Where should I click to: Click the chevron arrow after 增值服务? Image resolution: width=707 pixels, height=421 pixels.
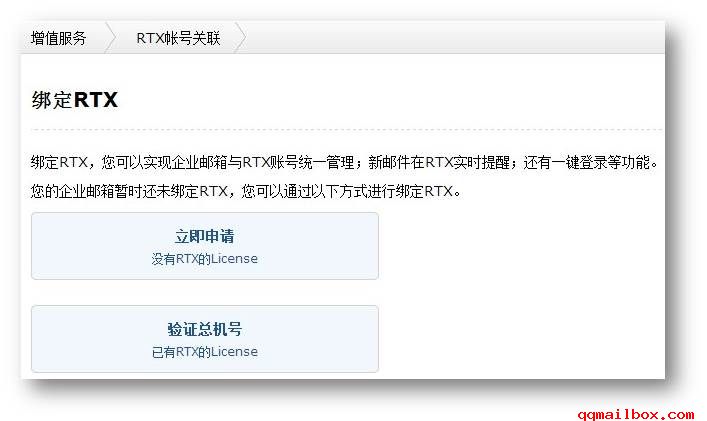110,38
